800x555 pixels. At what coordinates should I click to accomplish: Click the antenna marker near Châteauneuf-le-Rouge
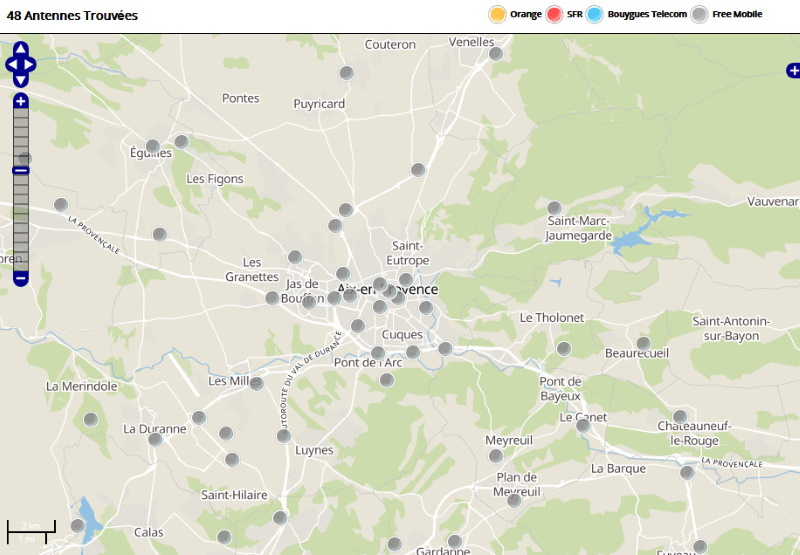coord(680,416)
